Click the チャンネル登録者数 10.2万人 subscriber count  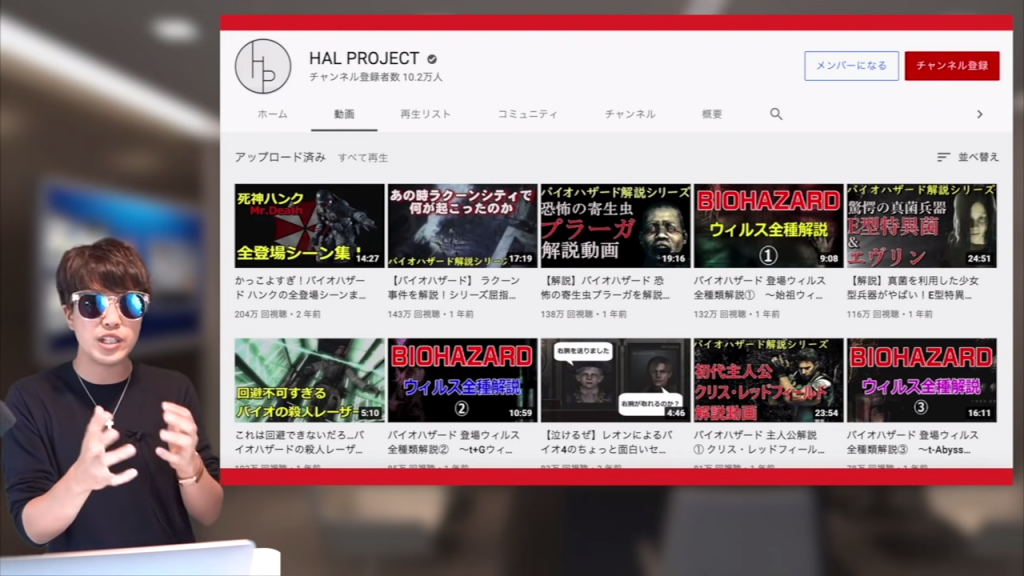pos(376,77)
